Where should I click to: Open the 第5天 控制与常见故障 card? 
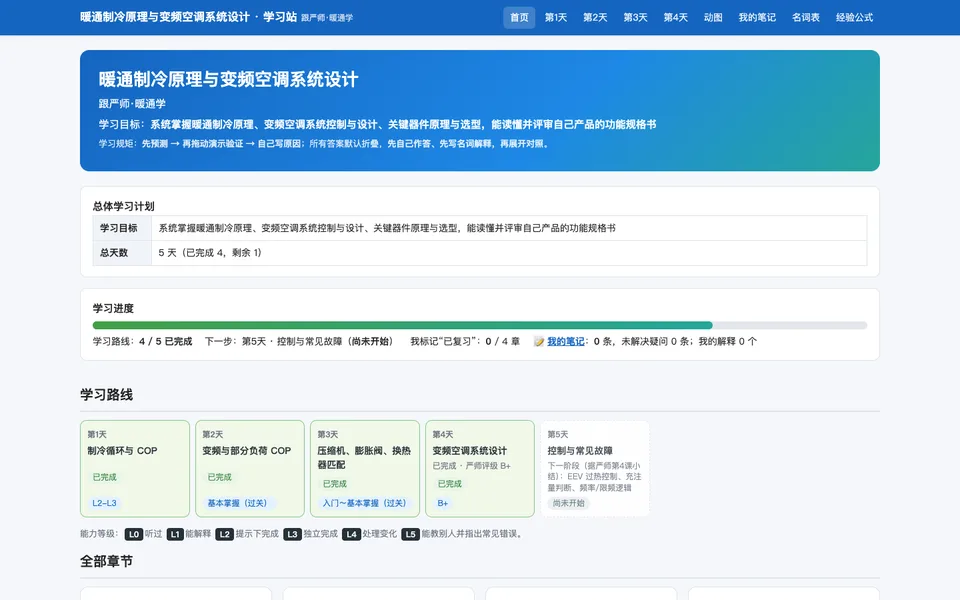click(595, 469)
